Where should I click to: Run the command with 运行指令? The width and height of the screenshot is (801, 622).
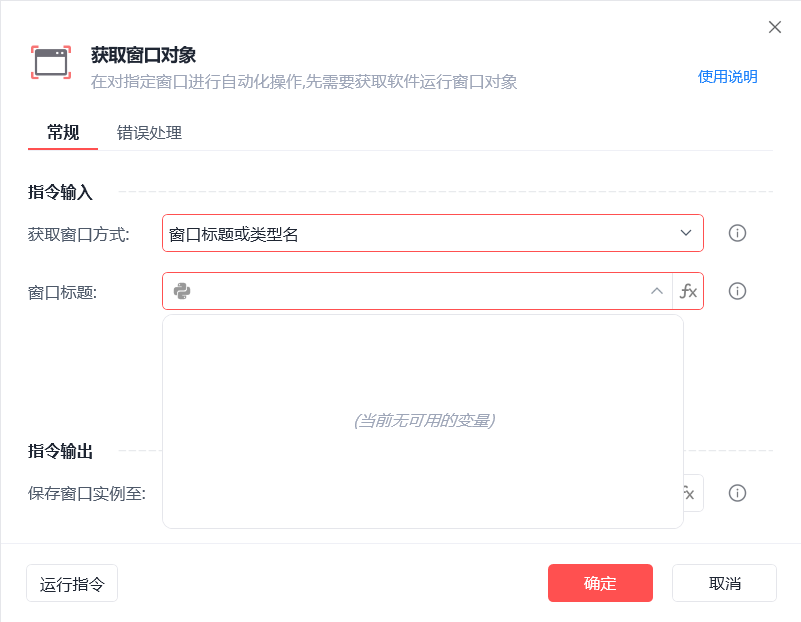pos(72,584)
